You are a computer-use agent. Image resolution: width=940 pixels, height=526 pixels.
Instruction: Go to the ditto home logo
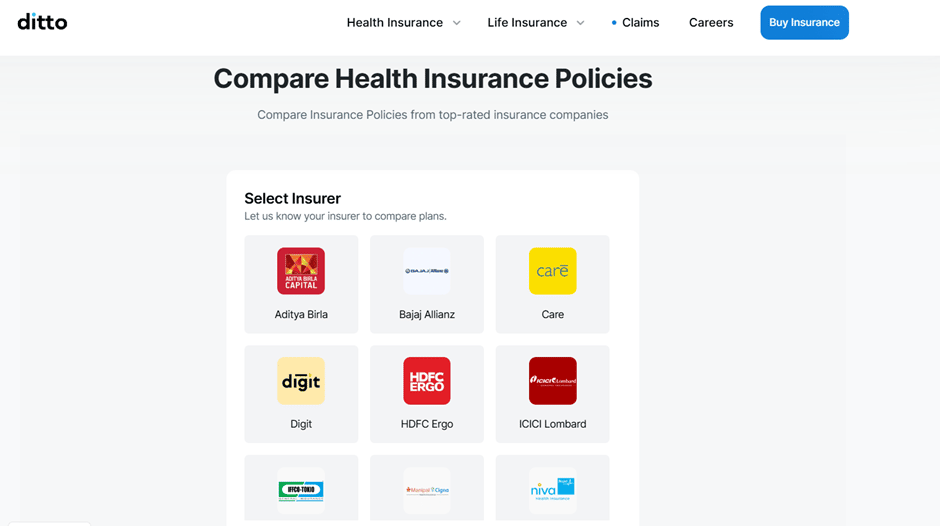pyautogui.click(x=42, y=22)
